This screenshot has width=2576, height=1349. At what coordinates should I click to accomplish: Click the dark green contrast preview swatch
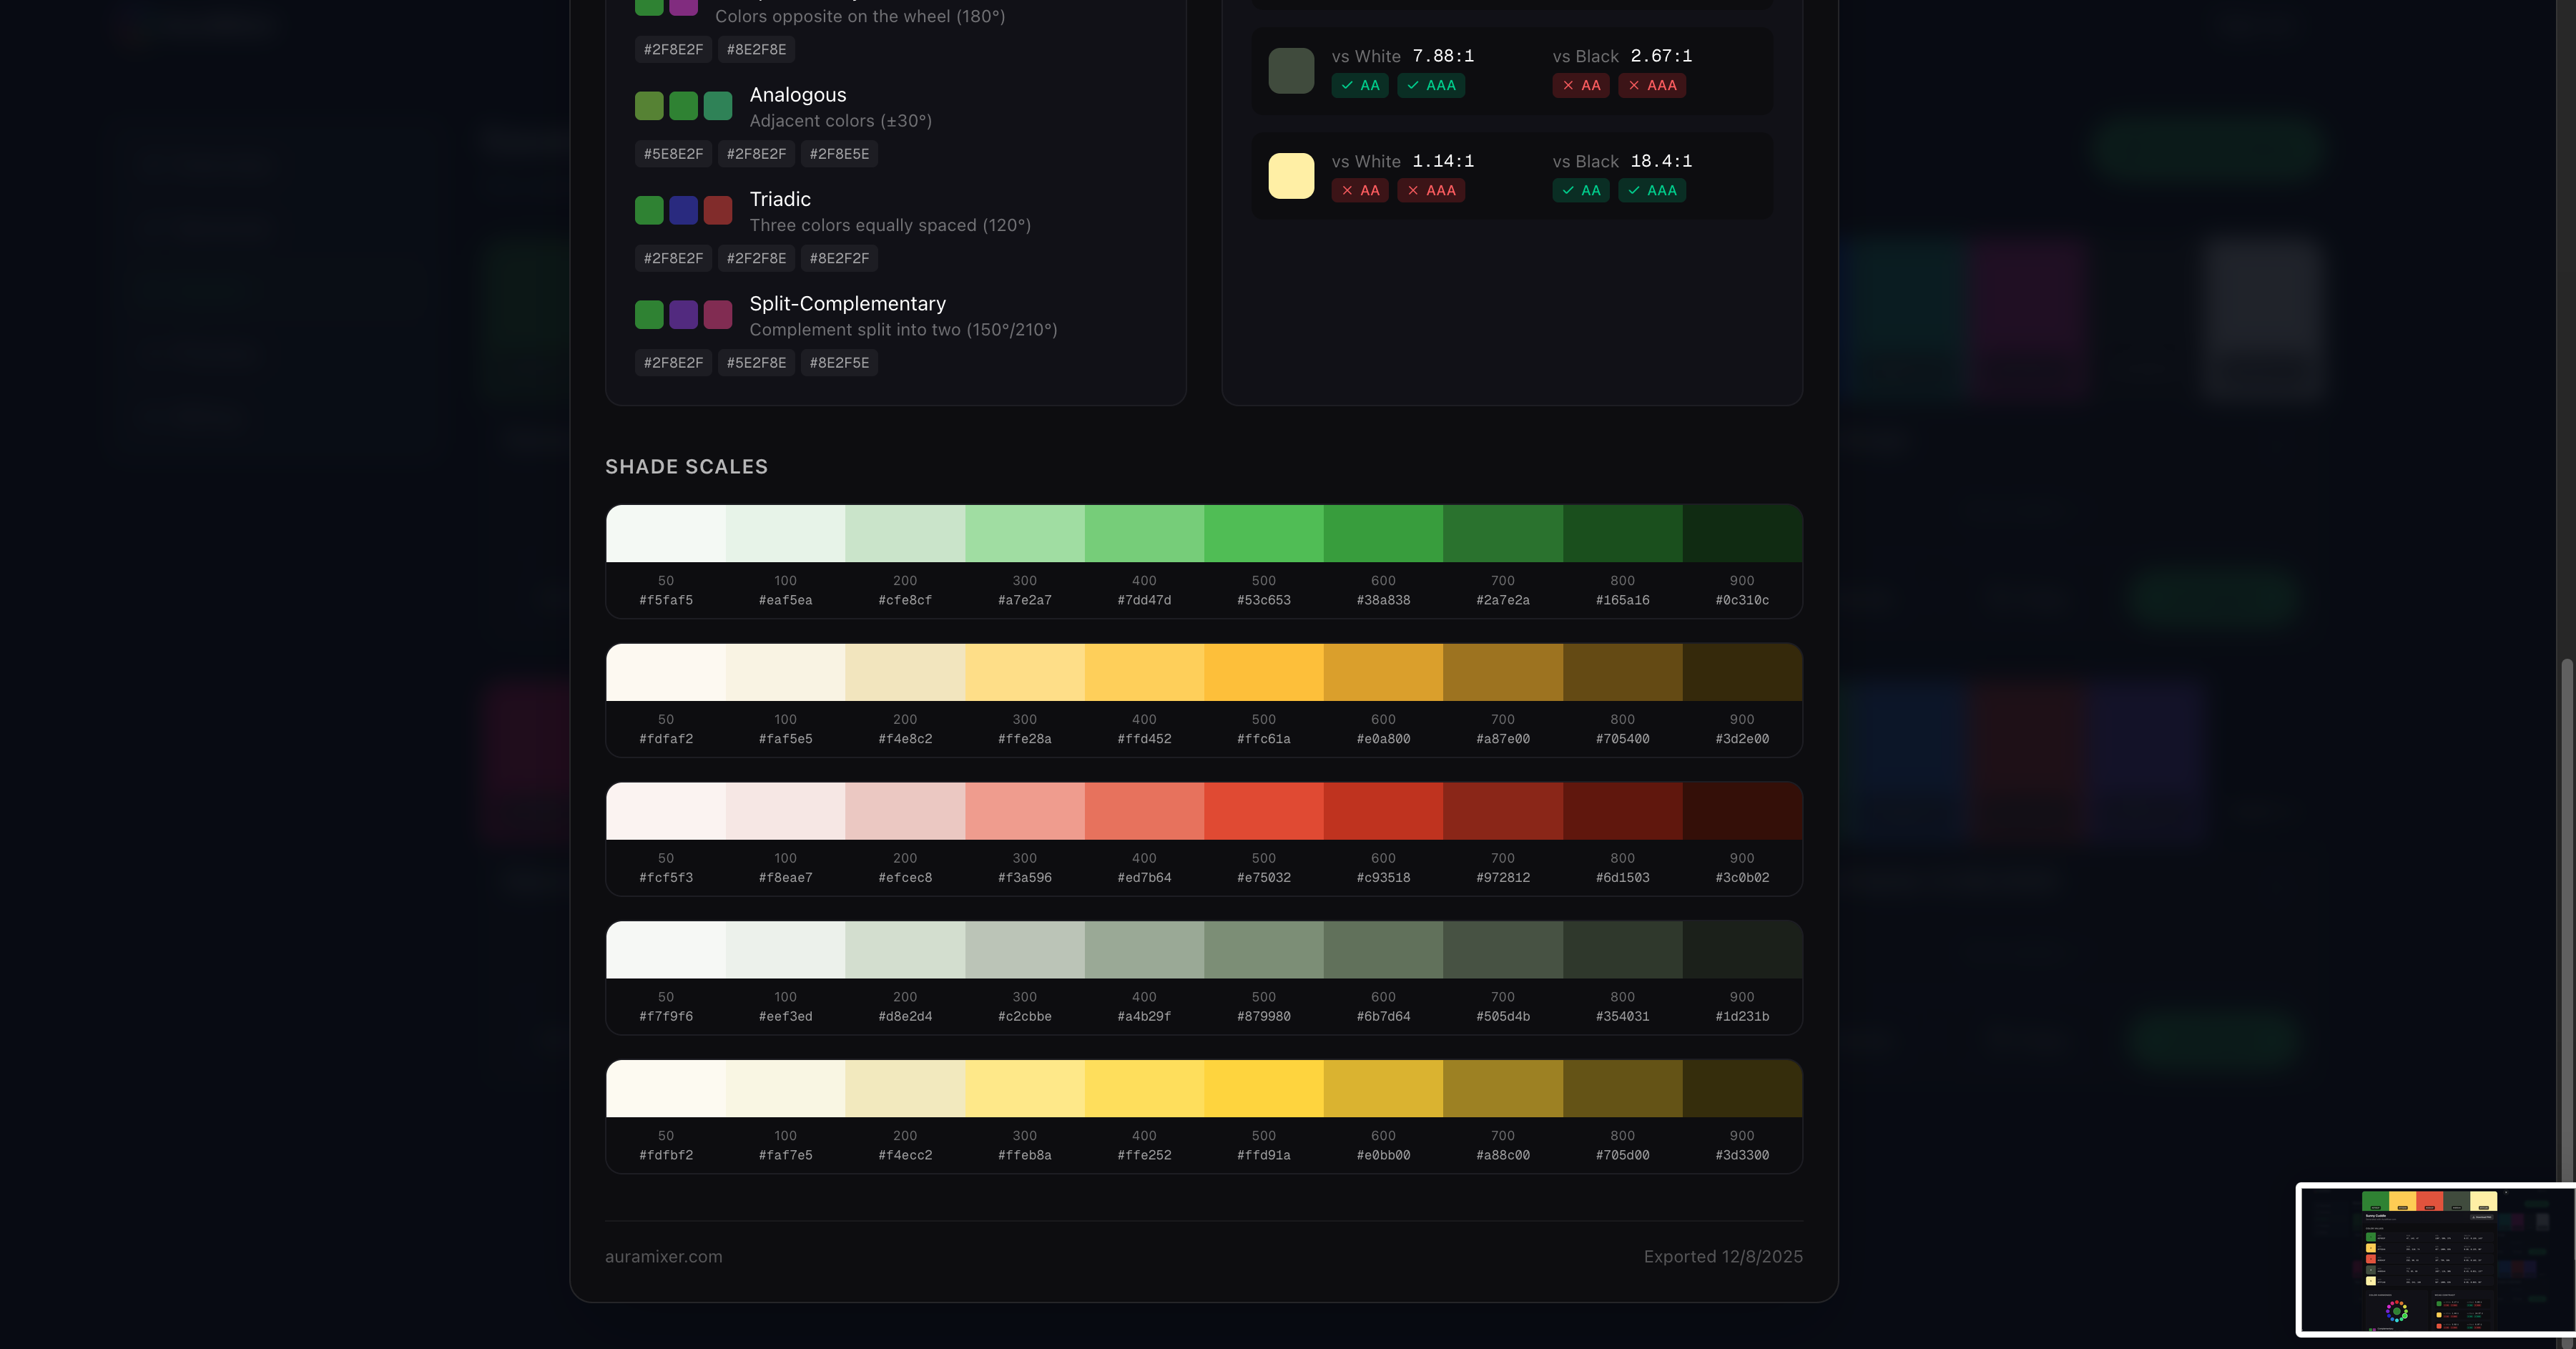pos(1291,70)
